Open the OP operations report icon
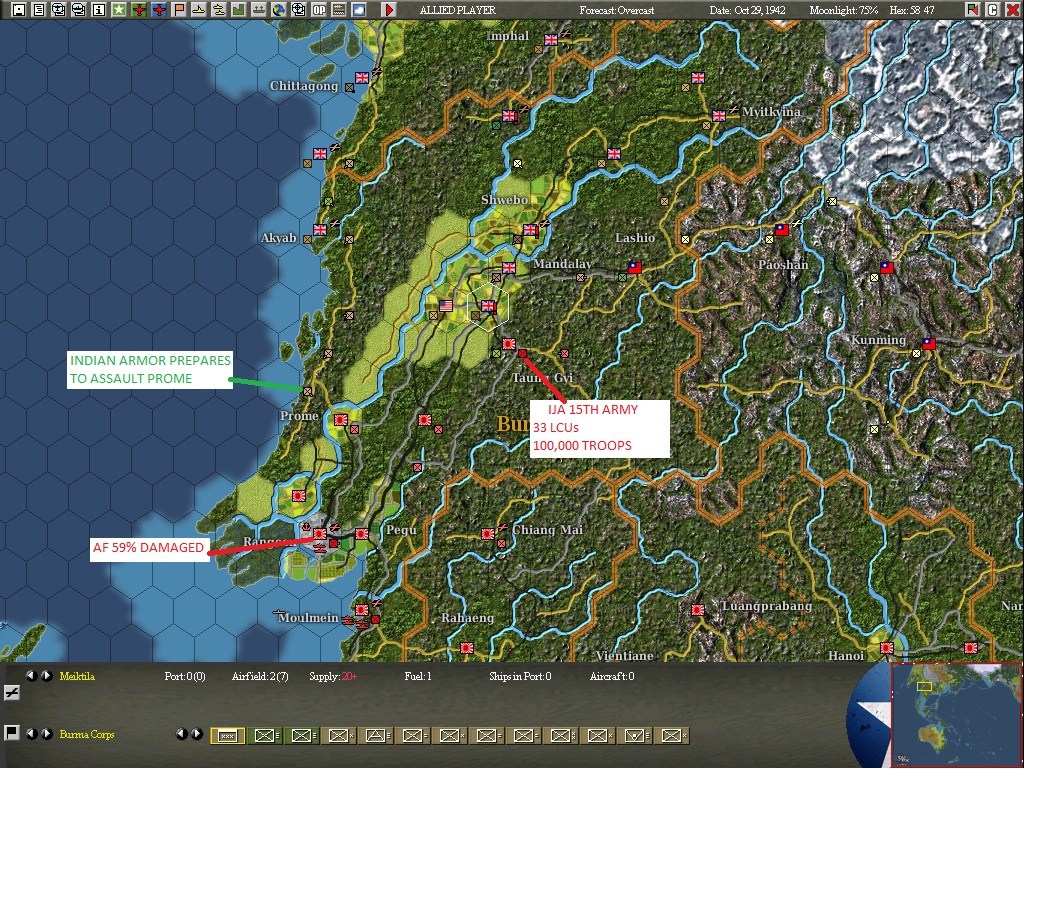Screen dimensions: 1061x898 [319, 9]
